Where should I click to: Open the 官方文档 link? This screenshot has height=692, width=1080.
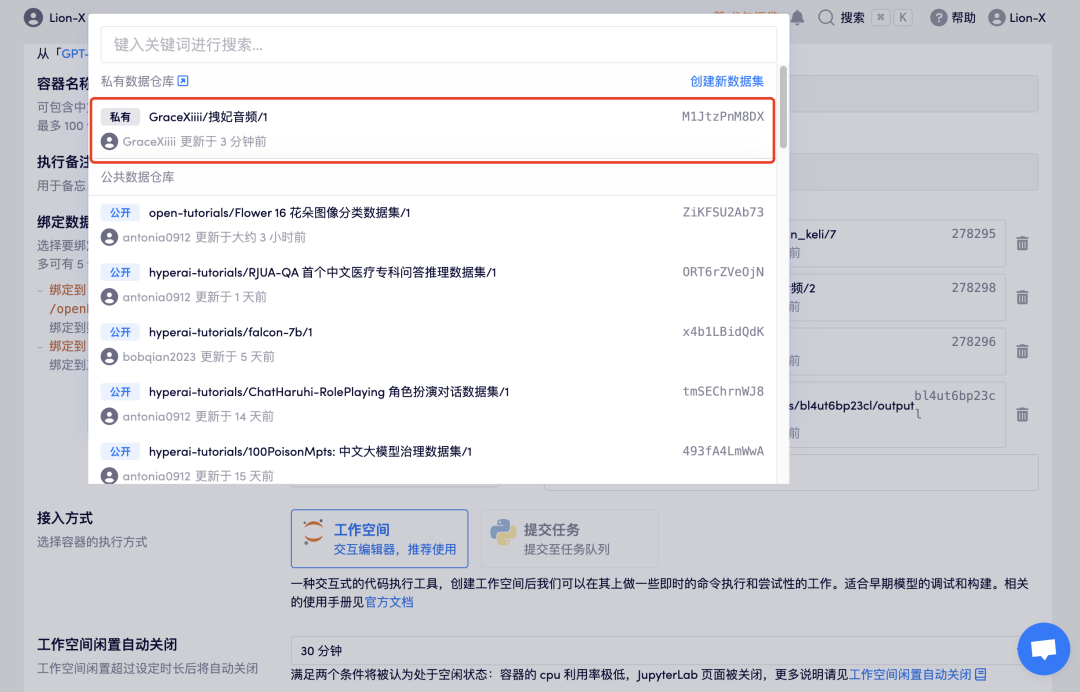pos(389,602)
